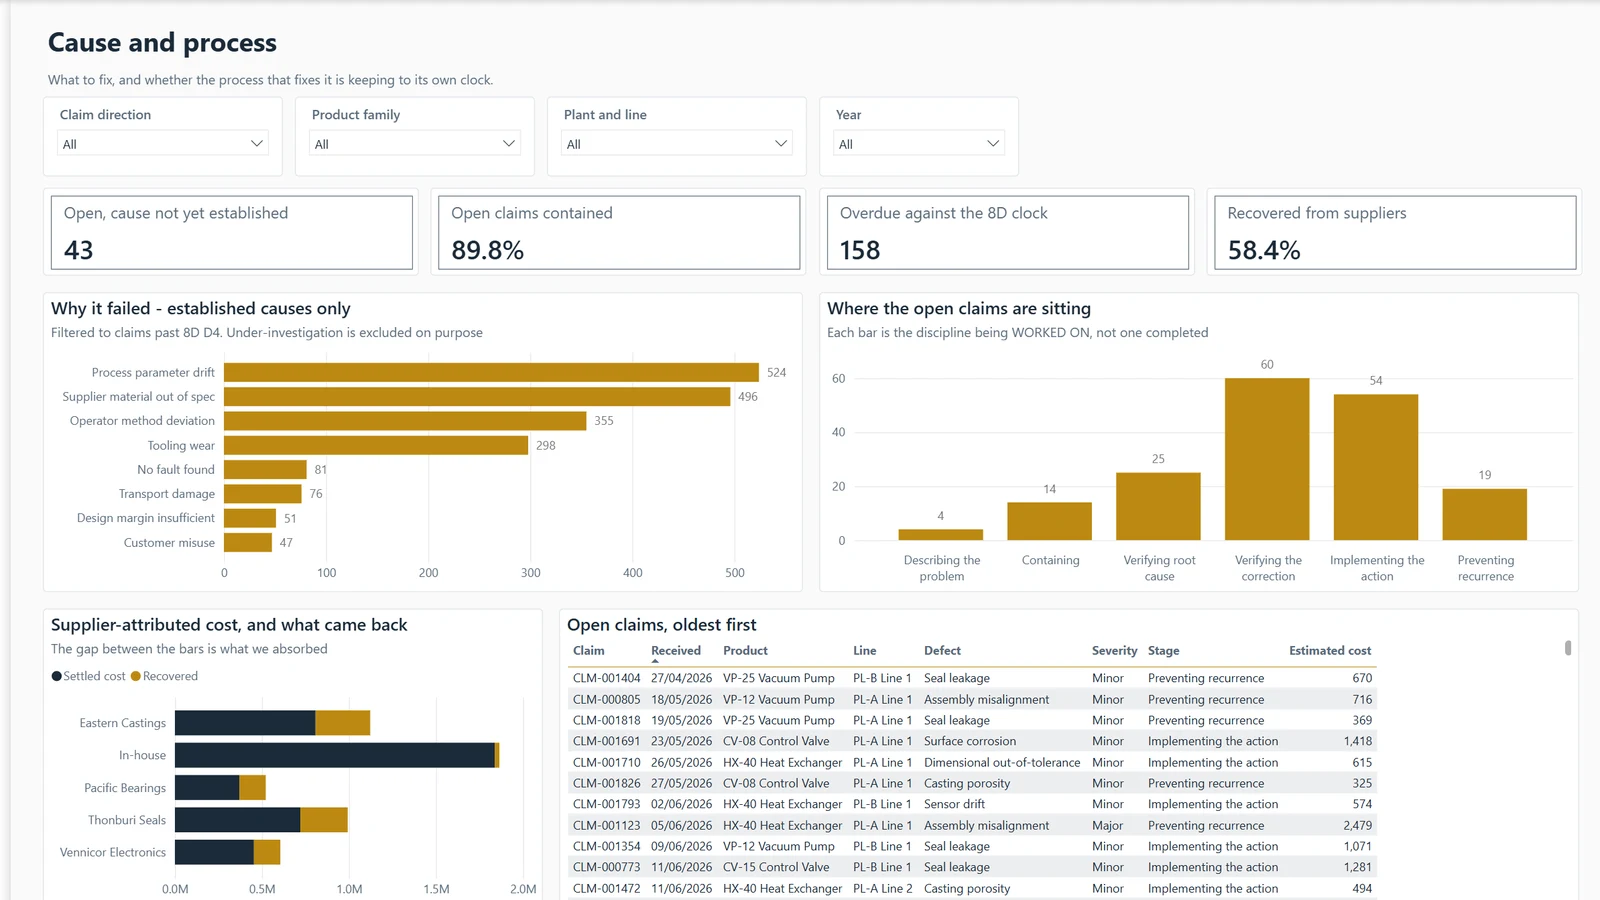This screenshot has width=1600, height=900.
Task: Click the Dimensional out-of-tolerance defect cell
Action: click(x=1002, y=763)
